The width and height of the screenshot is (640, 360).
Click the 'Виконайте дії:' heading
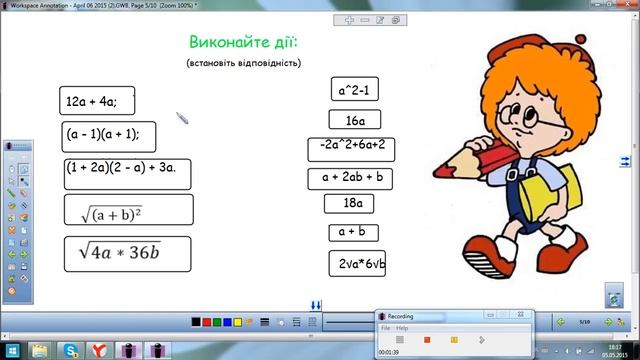click(x=243, y=42)
